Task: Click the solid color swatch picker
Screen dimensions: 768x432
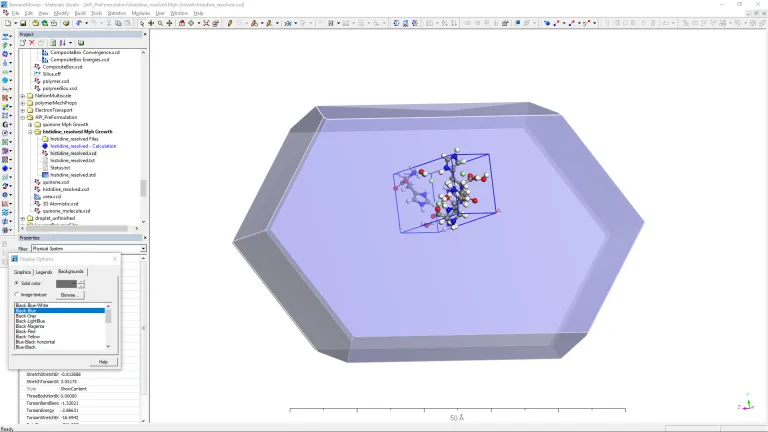Action: tap(66, 283)
